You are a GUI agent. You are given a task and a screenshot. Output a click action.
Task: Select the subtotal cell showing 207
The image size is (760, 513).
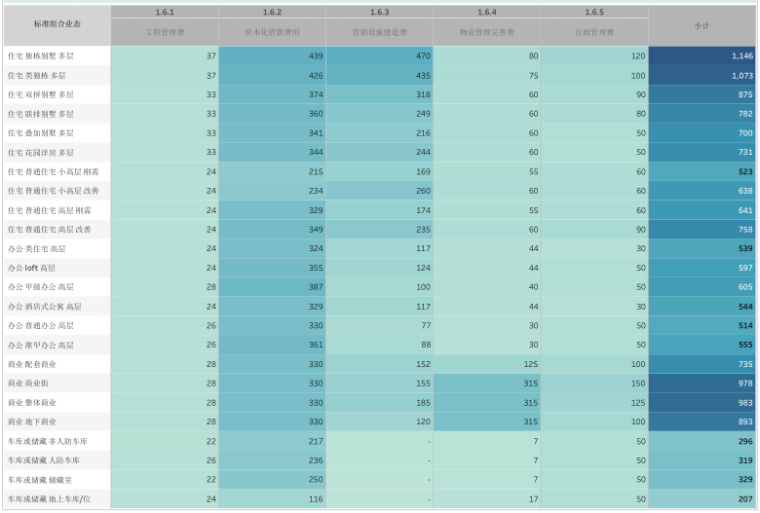click(x=702, y=498)
